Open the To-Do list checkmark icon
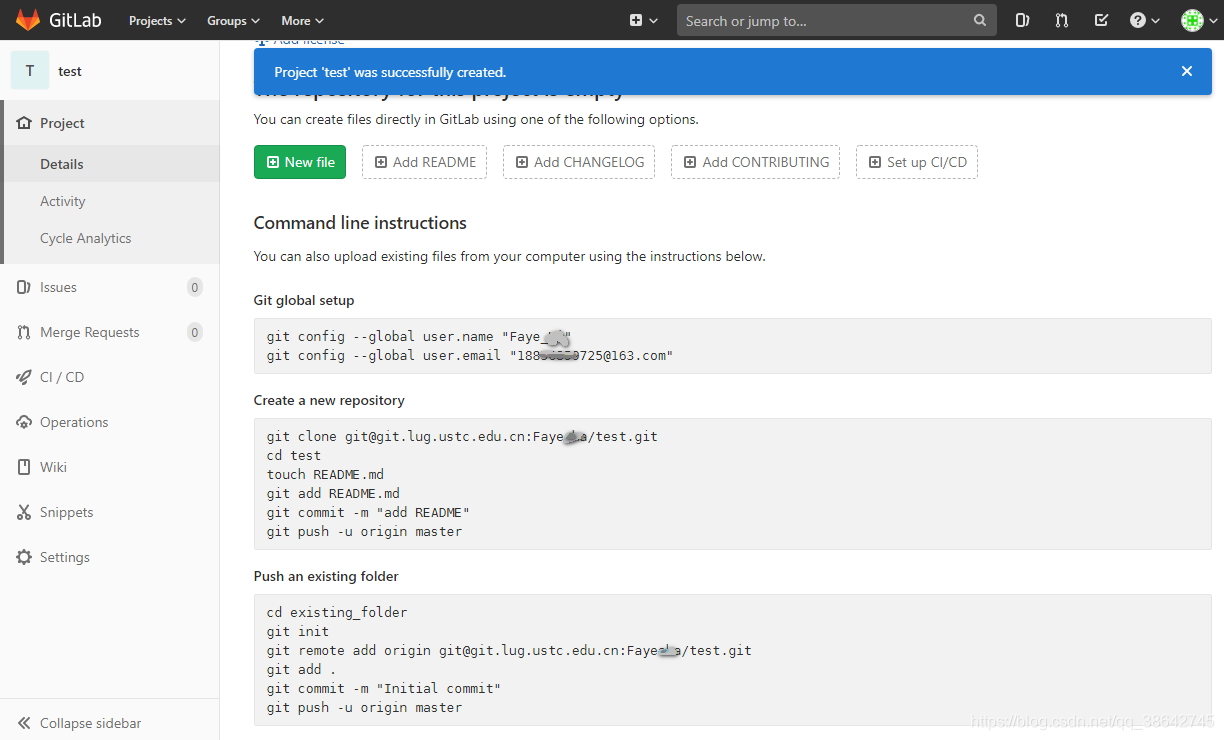 [1101, 20]
